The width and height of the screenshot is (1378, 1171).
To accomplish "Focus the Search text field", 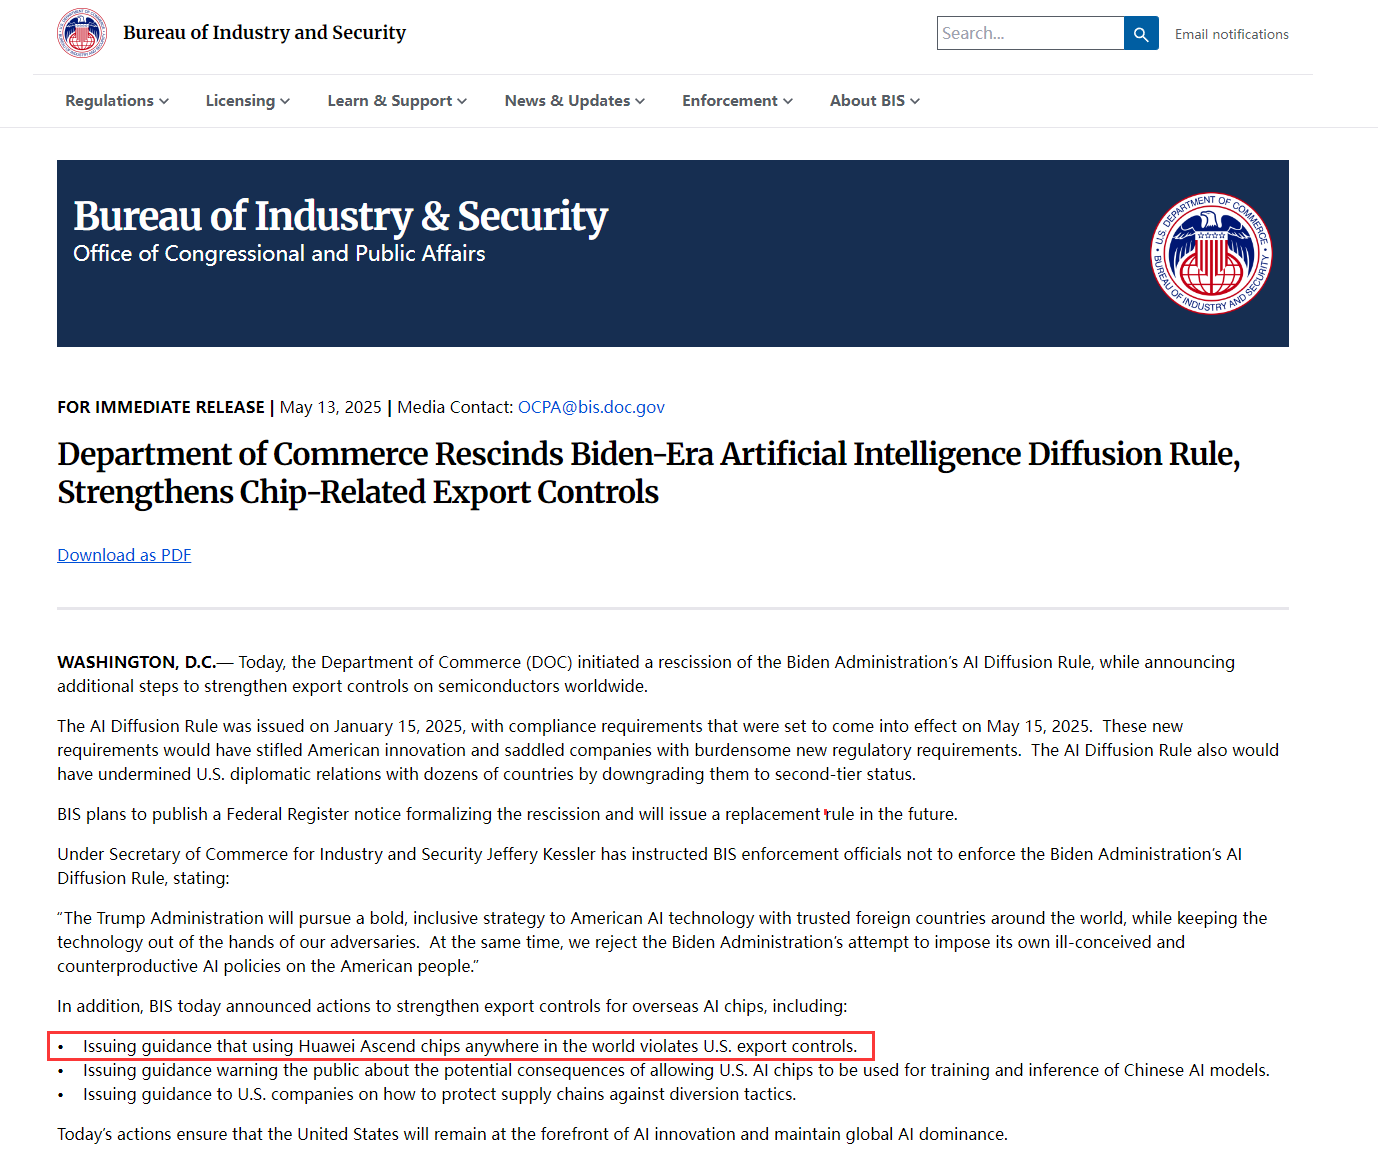I will 1030,34.
